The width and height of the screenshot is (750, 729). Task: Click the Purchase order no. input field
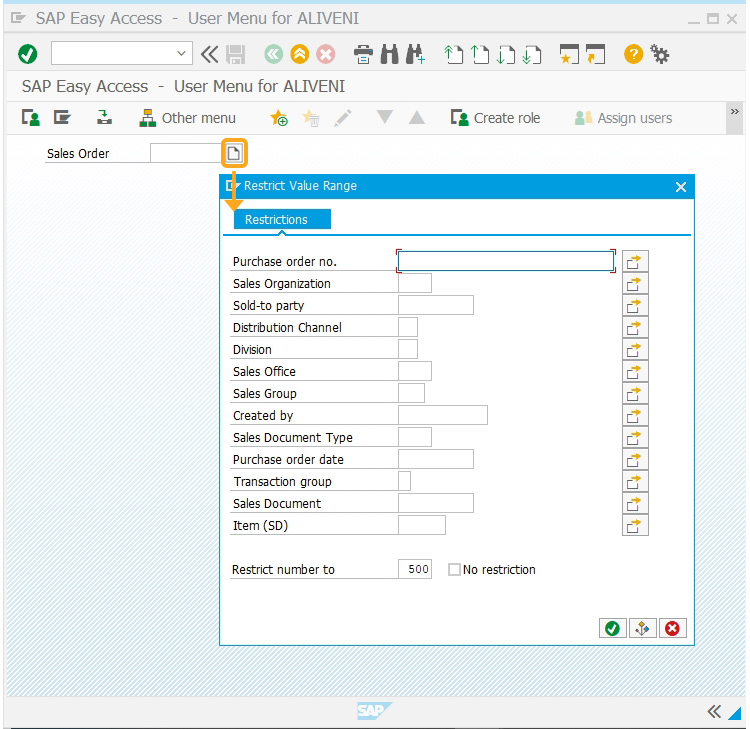(x=506, y=261)
